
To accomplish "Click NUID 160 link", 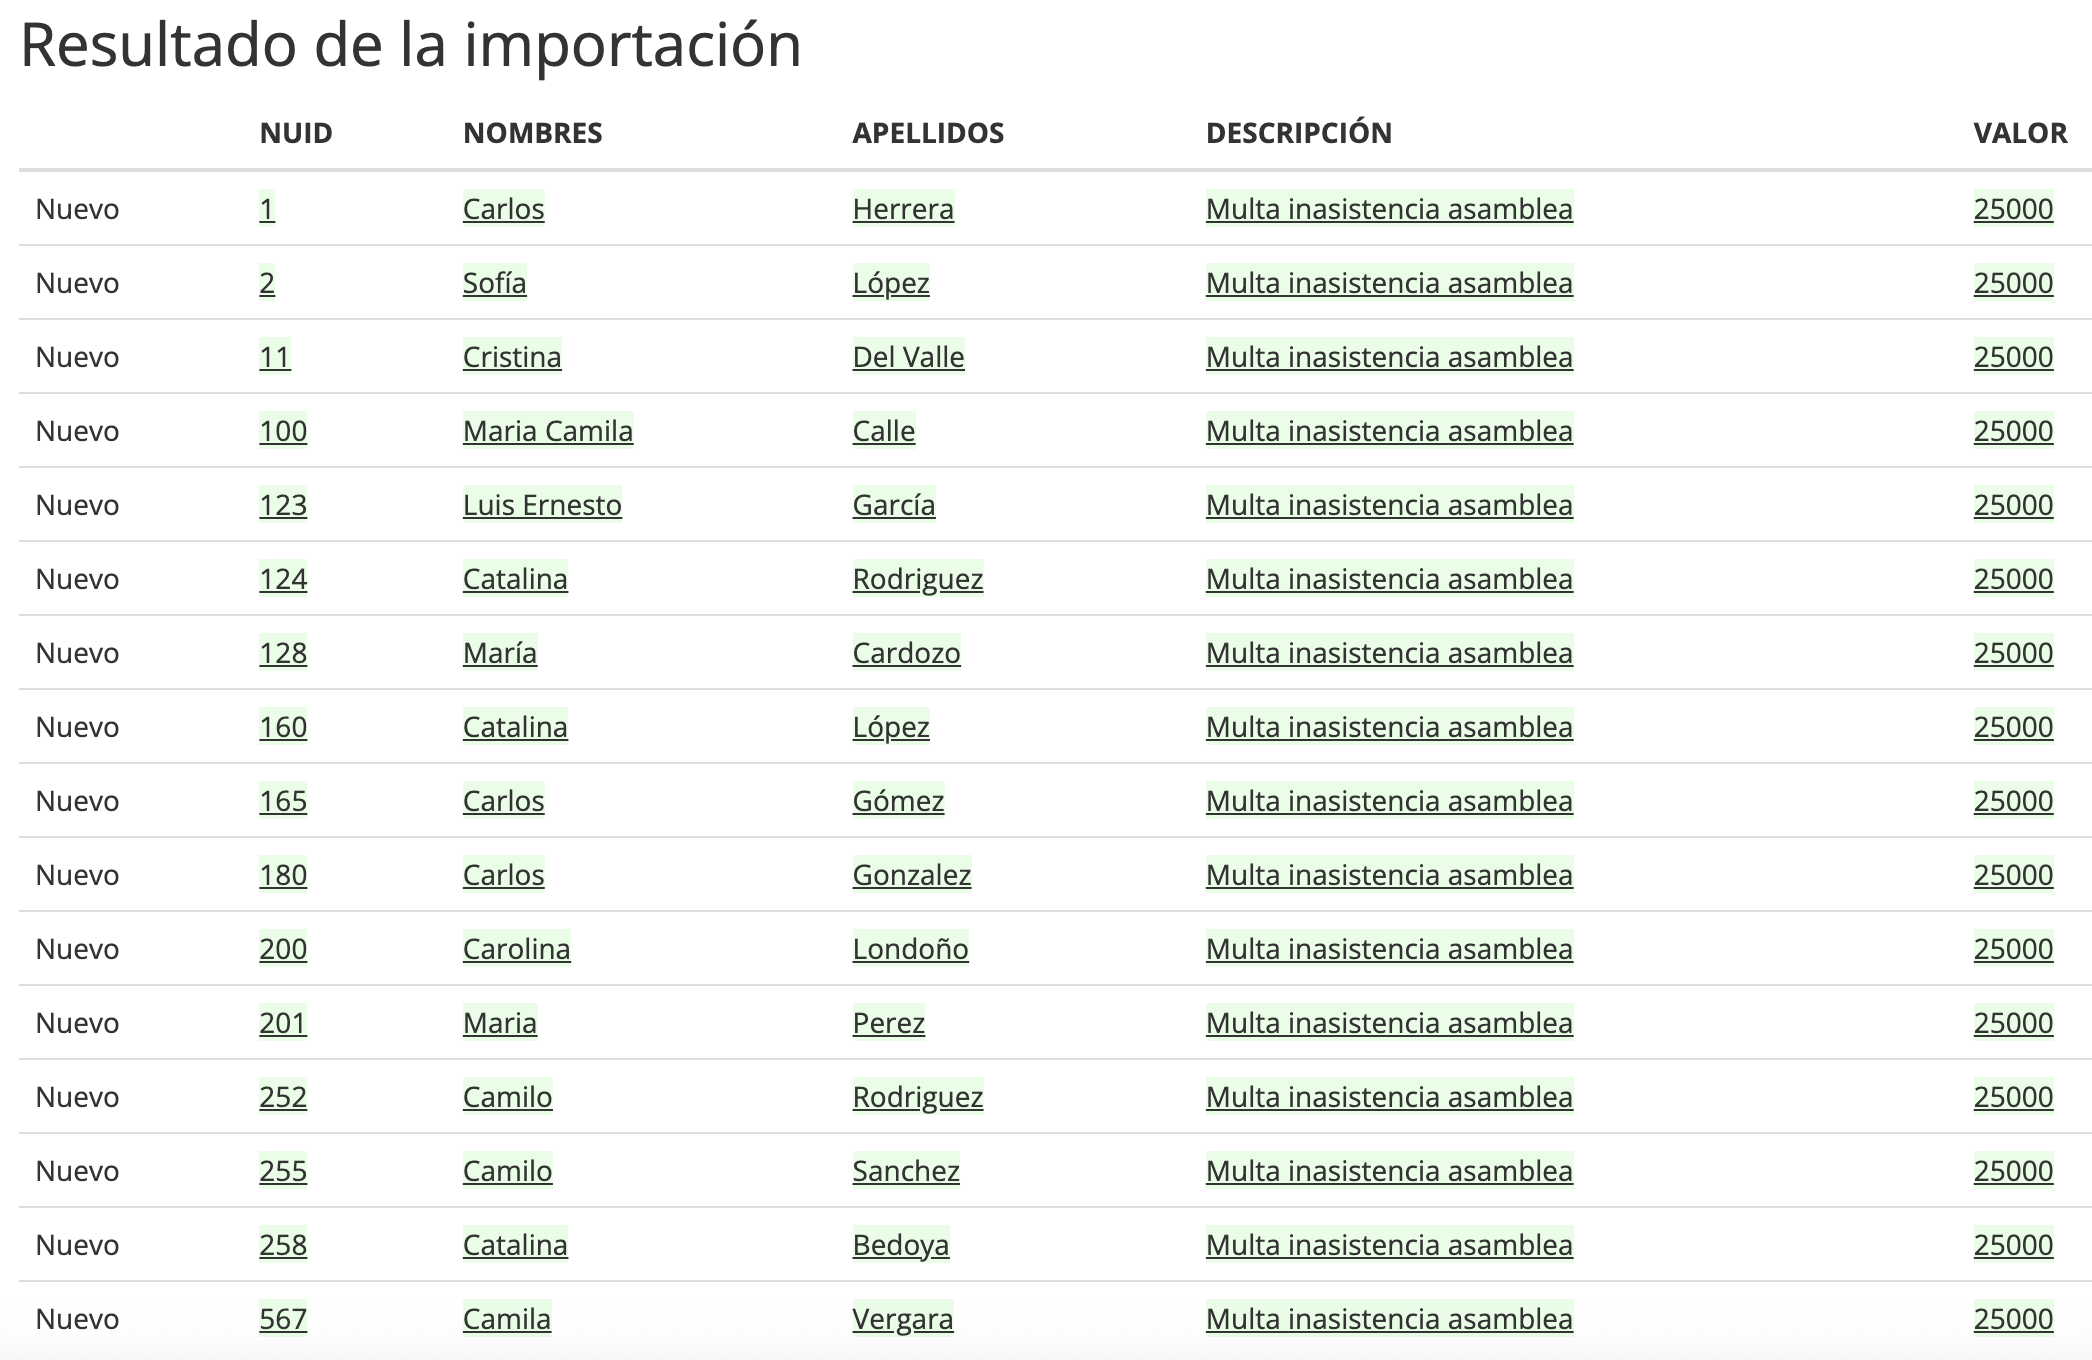I will point(283,727).
